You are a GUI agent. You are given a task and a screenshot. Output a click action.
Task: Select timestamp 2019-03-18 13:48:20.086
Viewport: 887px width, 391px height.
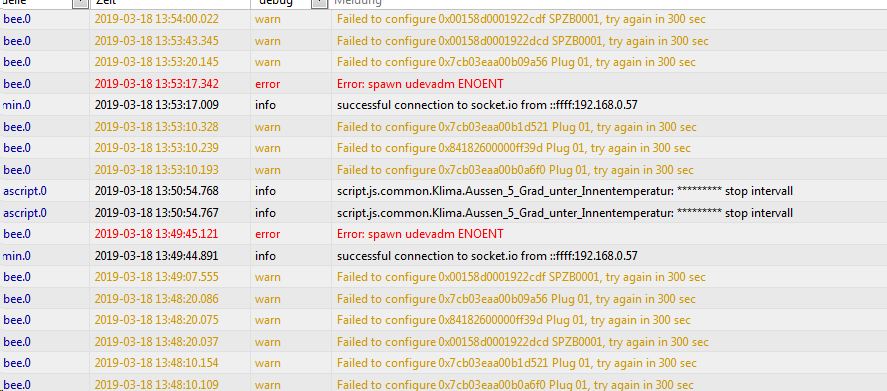pos(156,299)
